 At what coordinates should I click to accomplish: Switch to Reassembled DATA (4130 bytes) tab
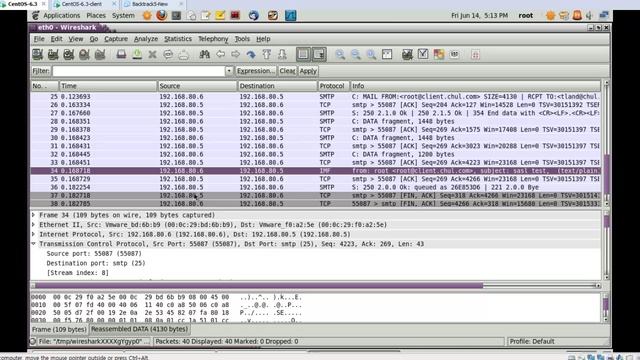click(139, 329)
